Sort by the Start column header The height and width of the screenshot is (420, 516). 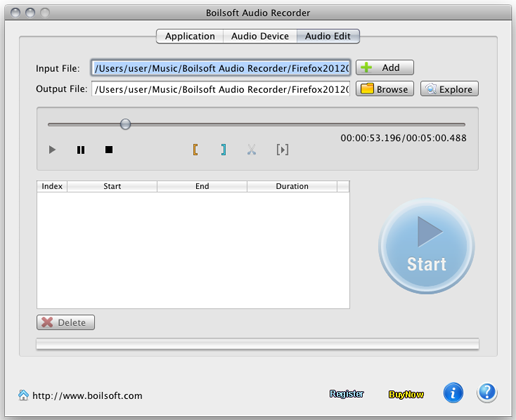[112, 186]
